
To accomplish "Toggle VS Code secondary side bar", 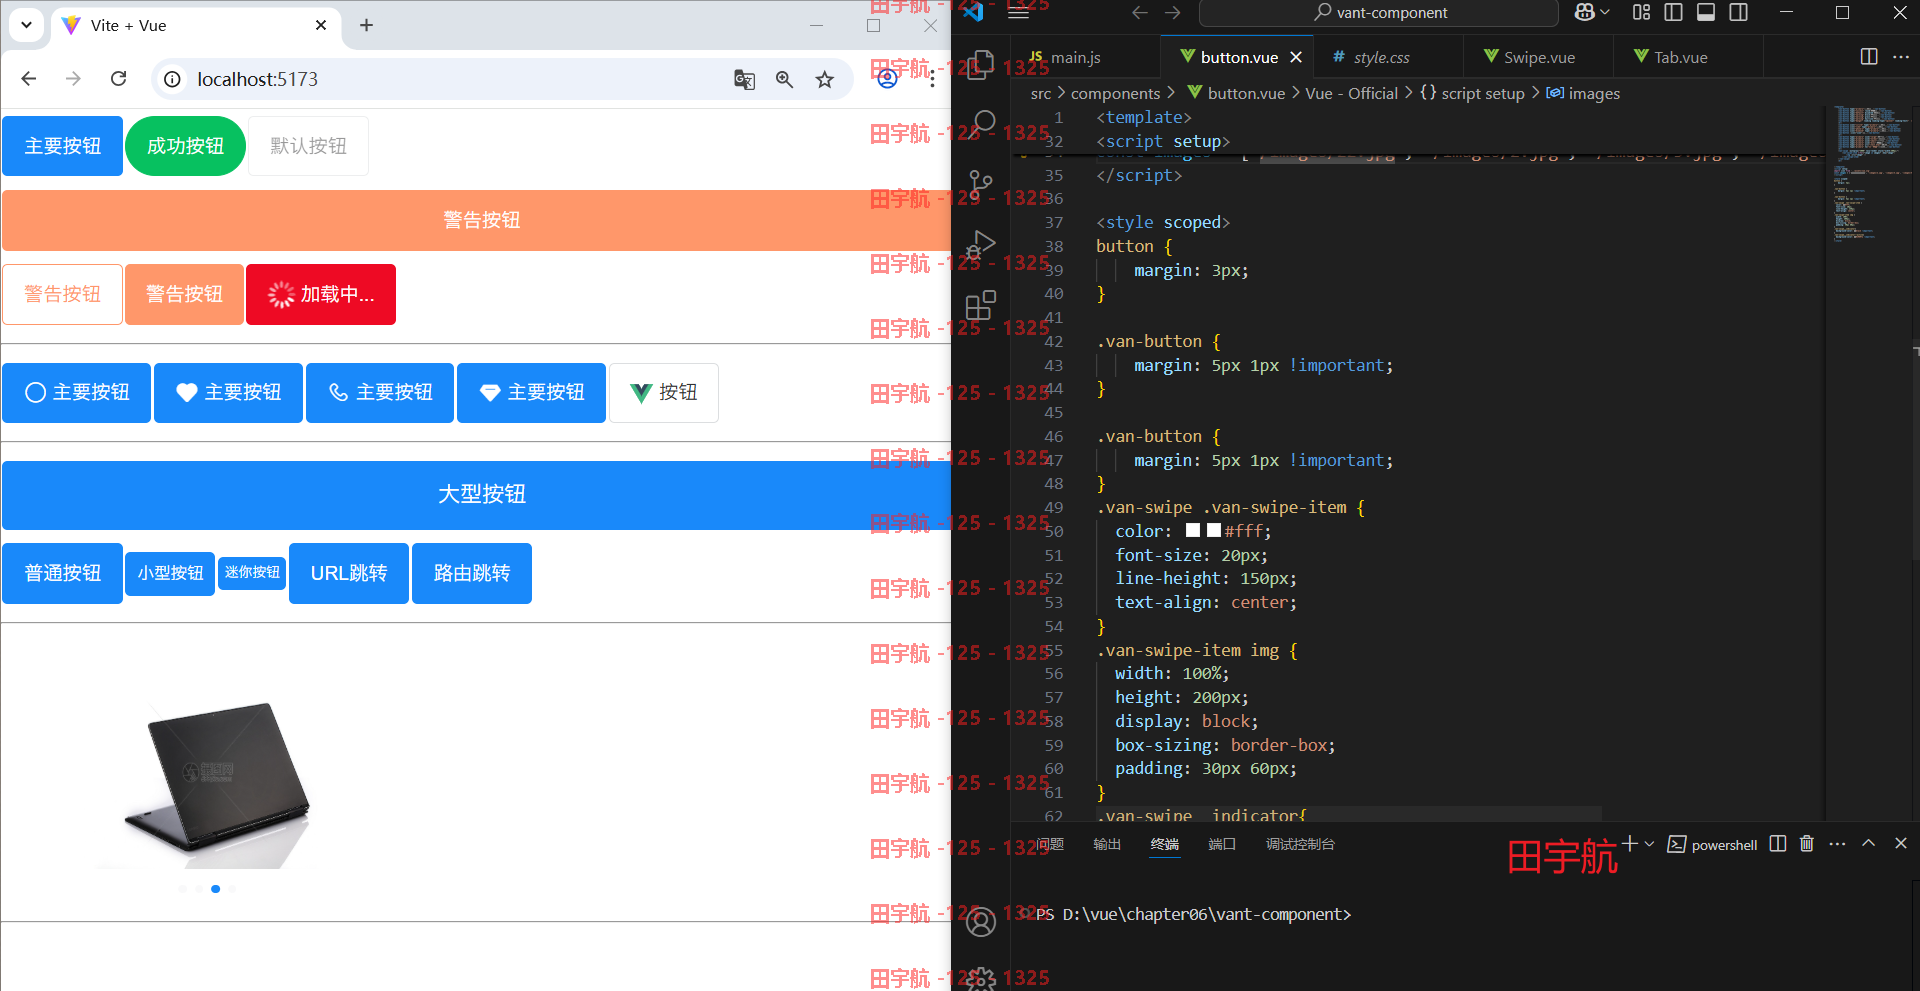I will 1739,12.
